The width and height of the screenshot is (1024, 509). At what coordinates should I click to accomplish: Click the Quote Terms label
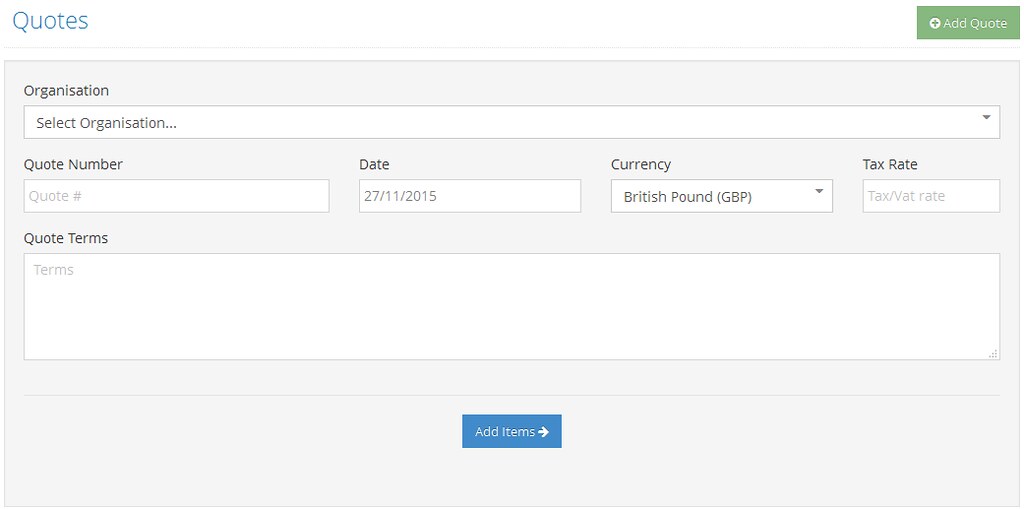[x=66, y=238]
